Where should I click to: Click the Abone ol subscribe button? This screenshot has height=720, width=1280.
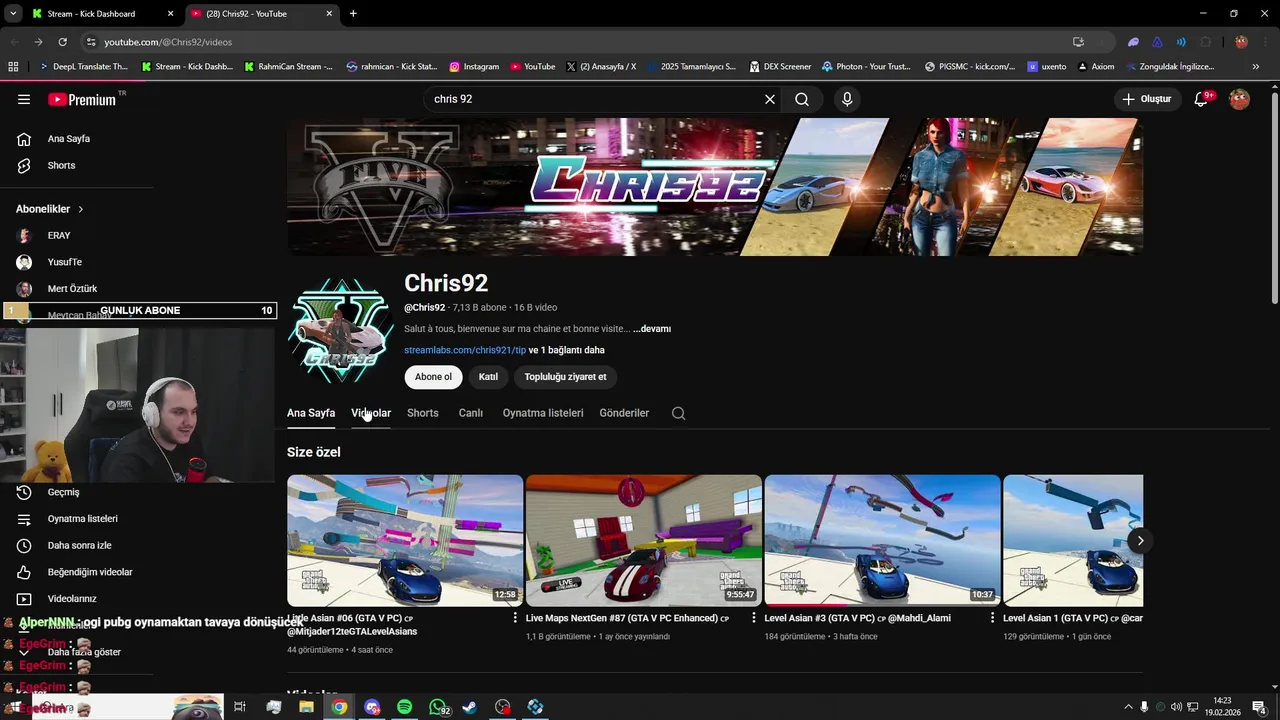click(433, 377)
